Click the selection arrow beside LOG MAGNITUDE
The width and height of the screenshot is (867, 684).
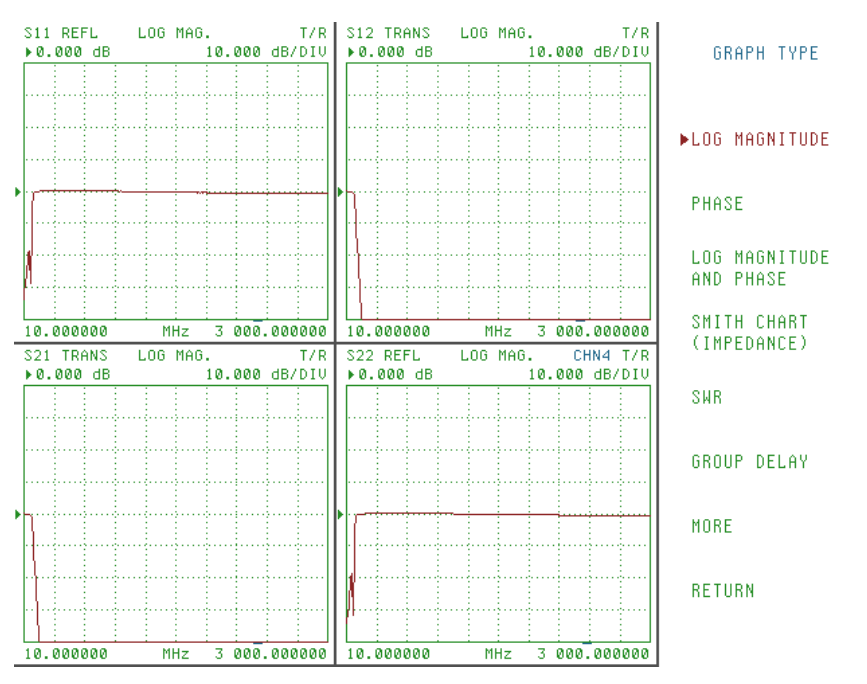click(x=685, y=140)
